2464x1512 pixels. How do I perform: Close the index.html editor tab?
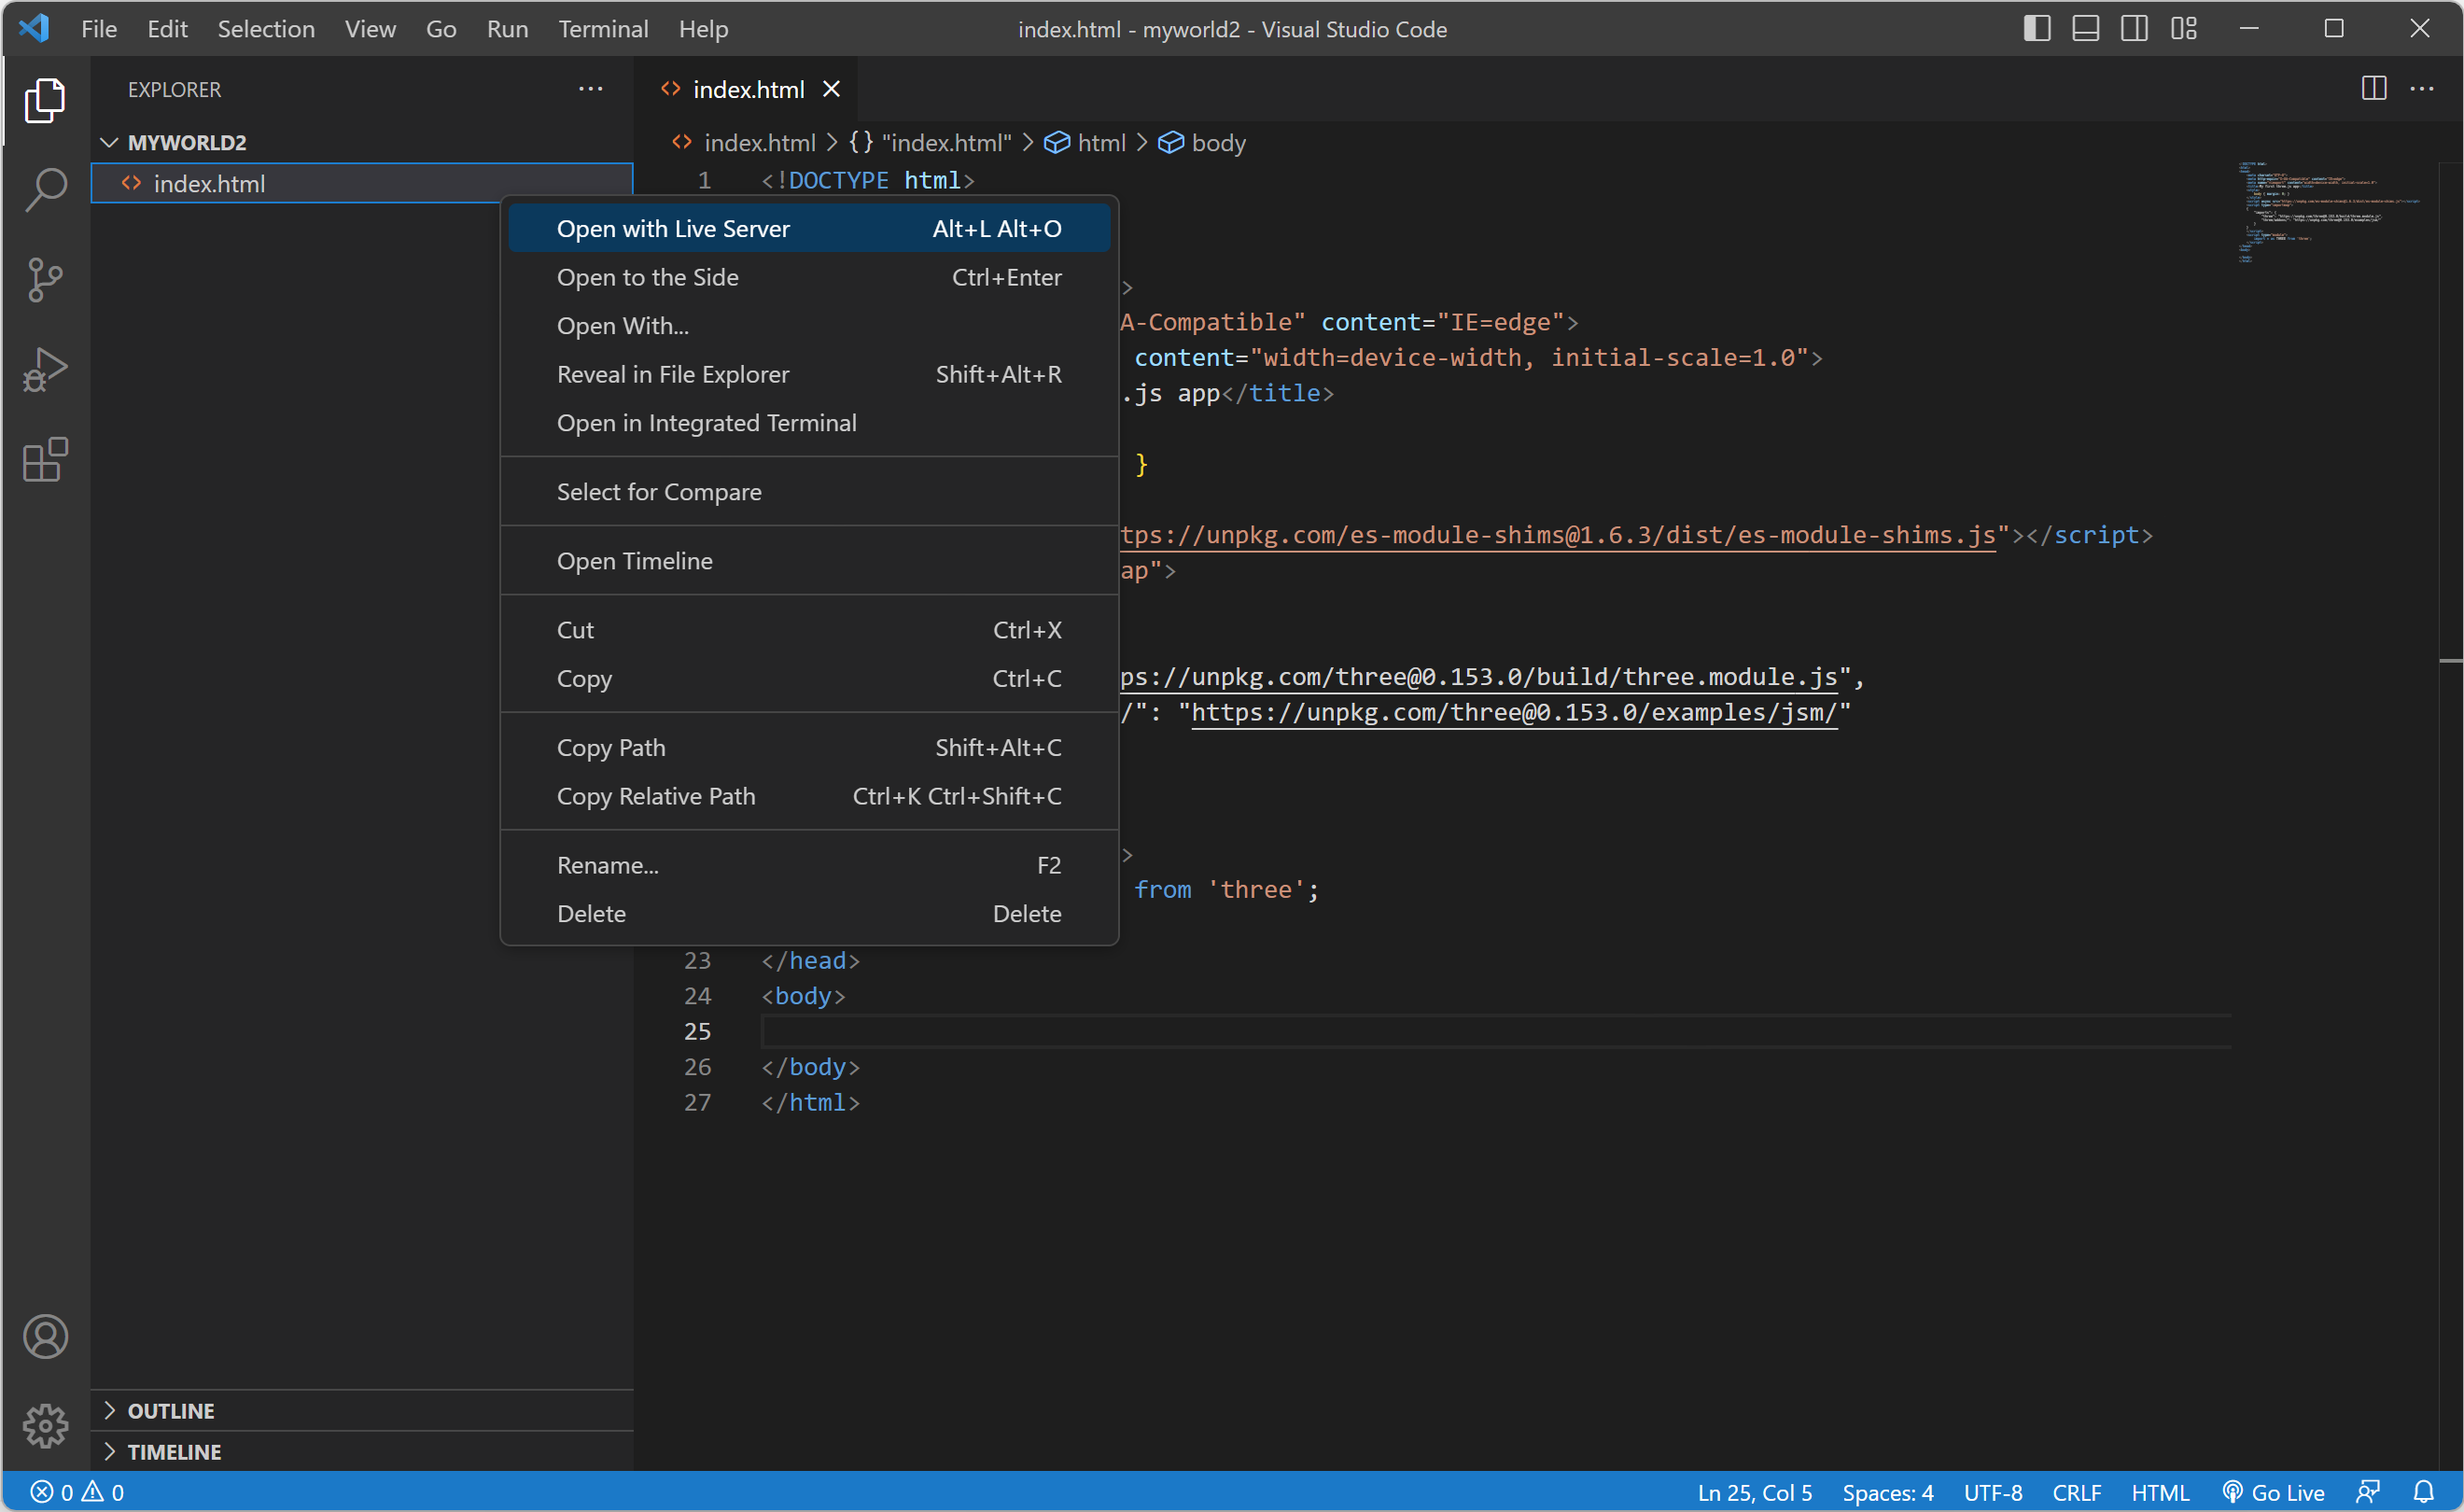tap(831, 89)
